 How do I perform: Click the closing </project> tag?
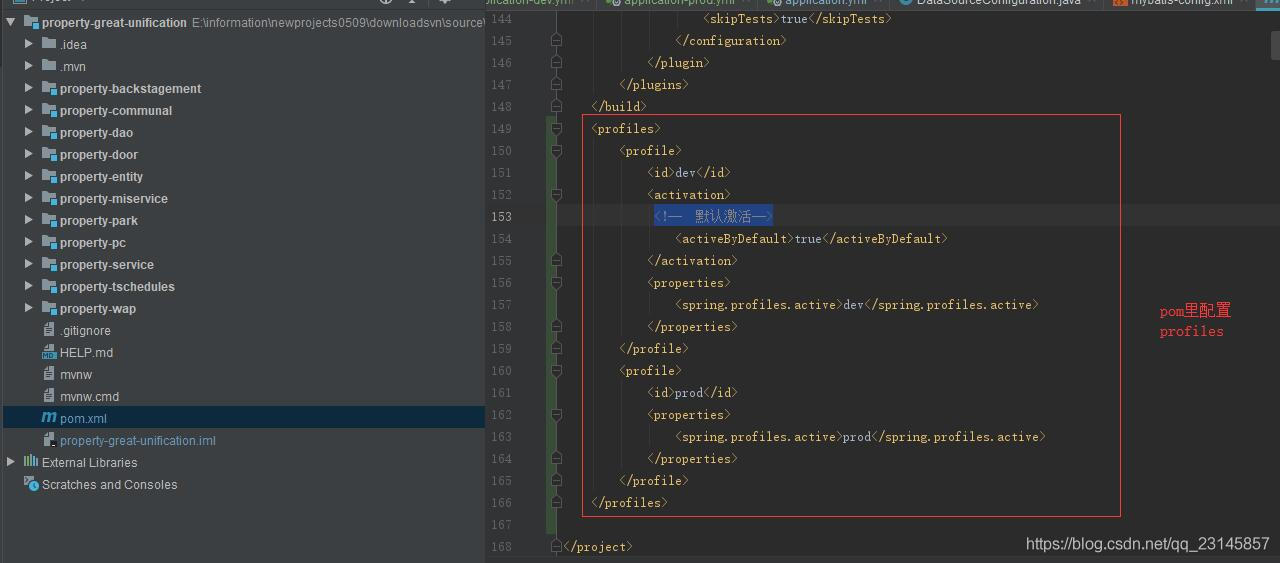coord(598,546)
